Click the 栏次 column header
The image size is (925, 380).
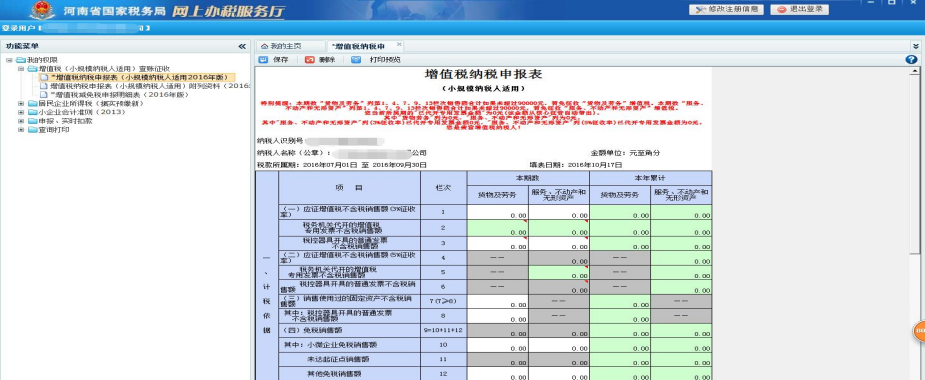(x=444, y=188)
